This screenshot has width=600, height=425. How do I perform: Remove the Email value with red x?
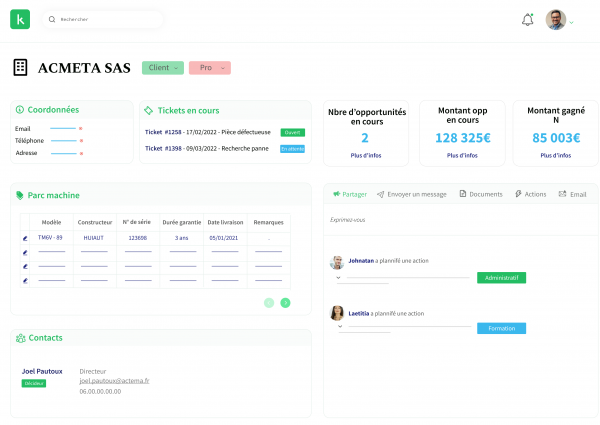pyautogui.click(x=81, y=129)
